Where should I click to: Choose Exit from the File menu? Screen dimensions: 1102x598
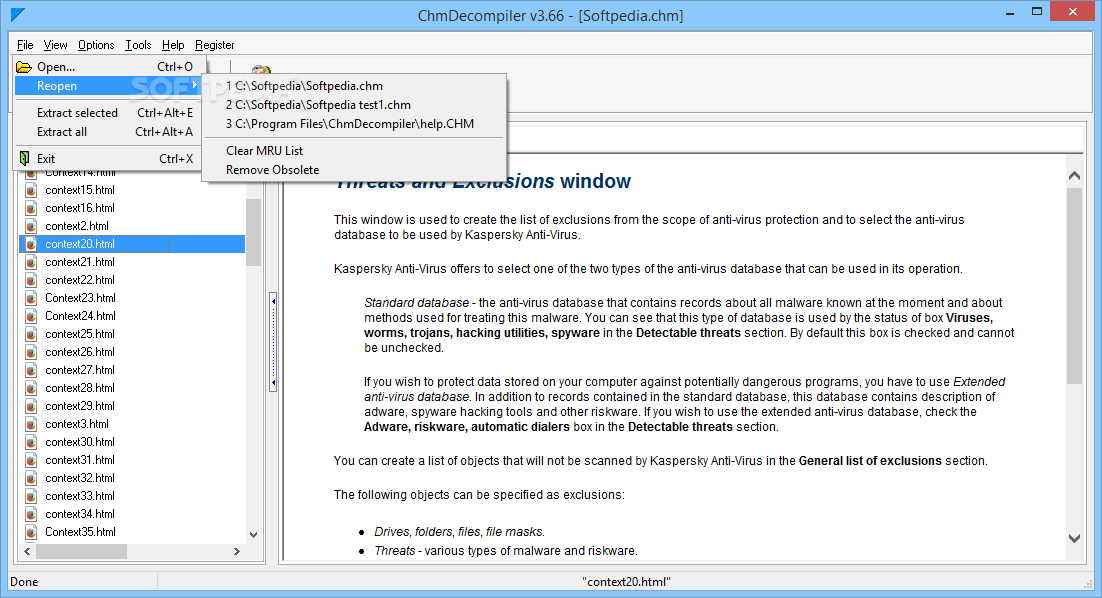click(x=108, y=159)
